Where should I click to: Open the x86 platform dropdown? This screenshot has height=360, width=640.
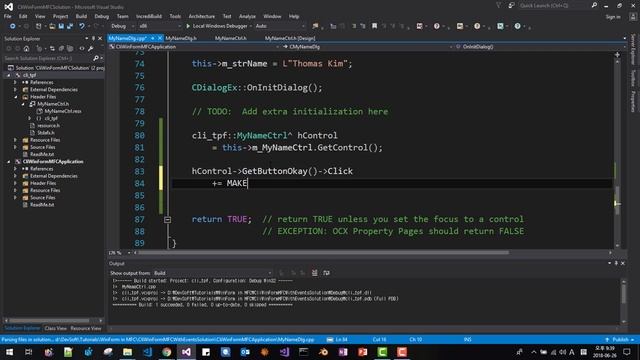pos(160,26)
